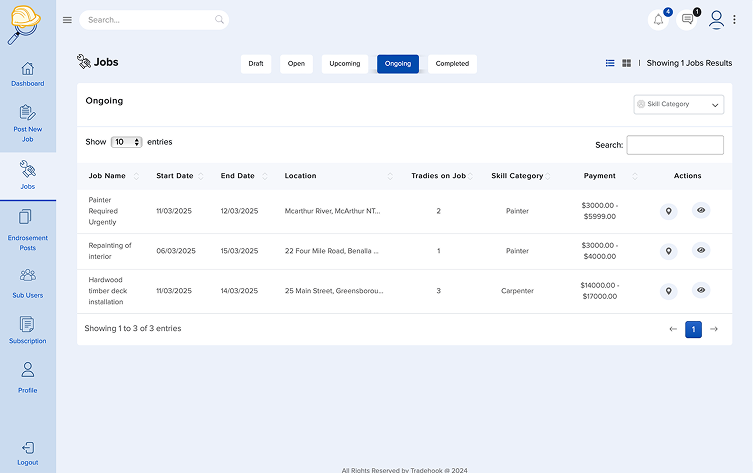Toggle the hamburger sidebar menu
753x473 pixels.
pos(67,20)
